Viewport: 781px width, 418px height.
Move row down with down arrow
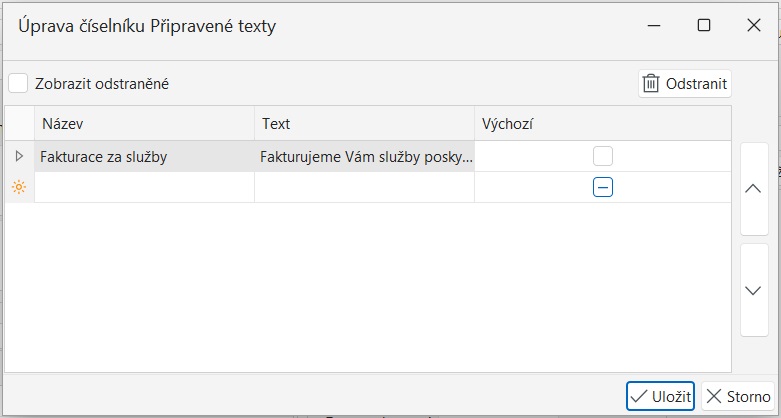[x=754, y=290]
